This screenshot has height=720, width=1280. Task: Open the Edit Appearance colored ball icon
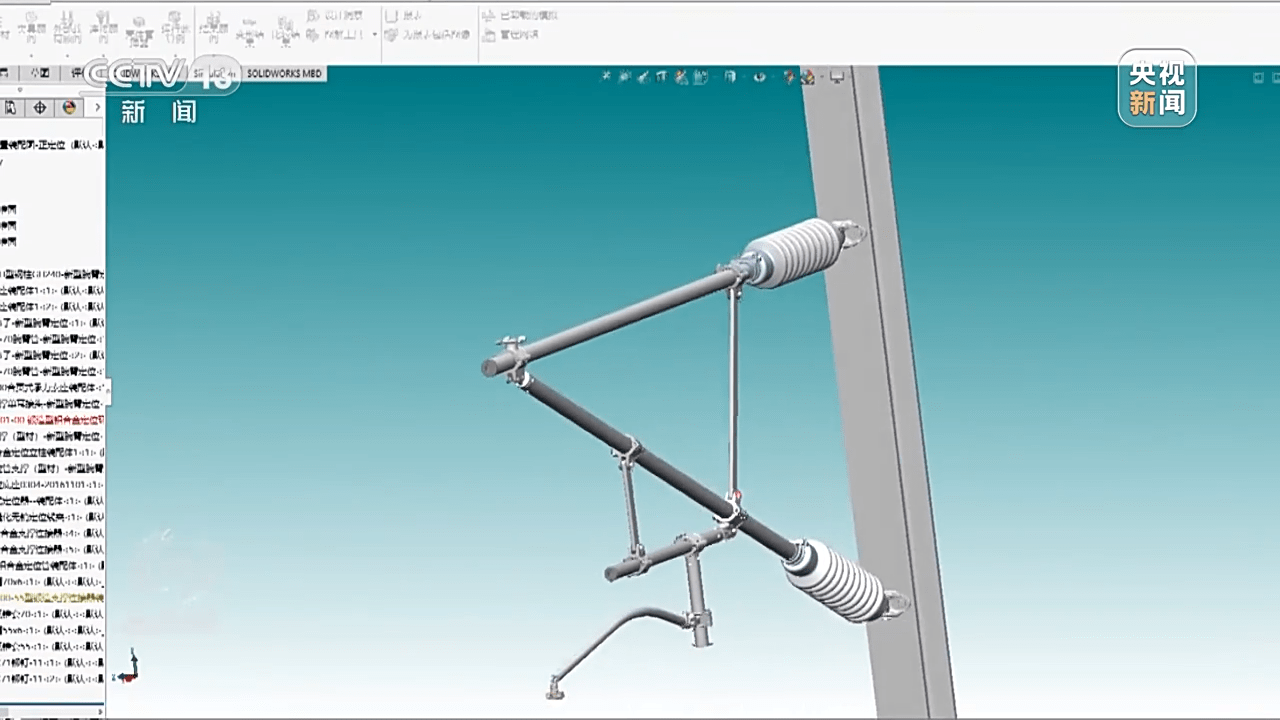pos(790,76)
